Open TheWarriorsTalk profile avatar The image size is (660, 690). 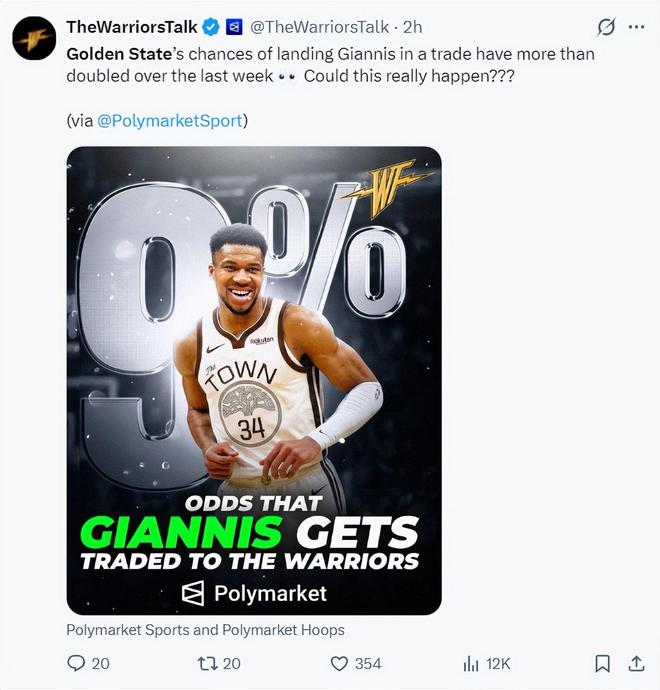point(33,38)
